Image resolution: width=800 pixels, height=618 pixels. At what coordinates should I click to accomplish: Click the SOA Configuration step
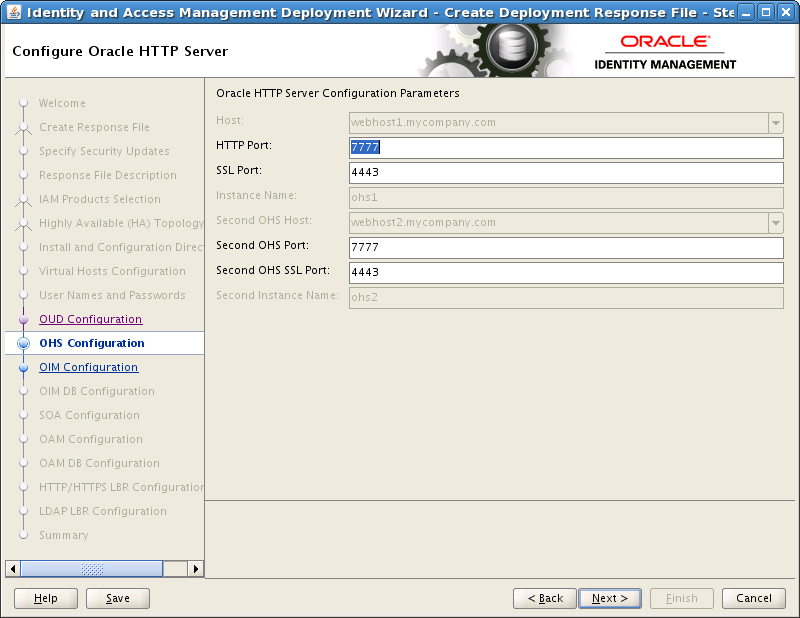click(89, 415)
